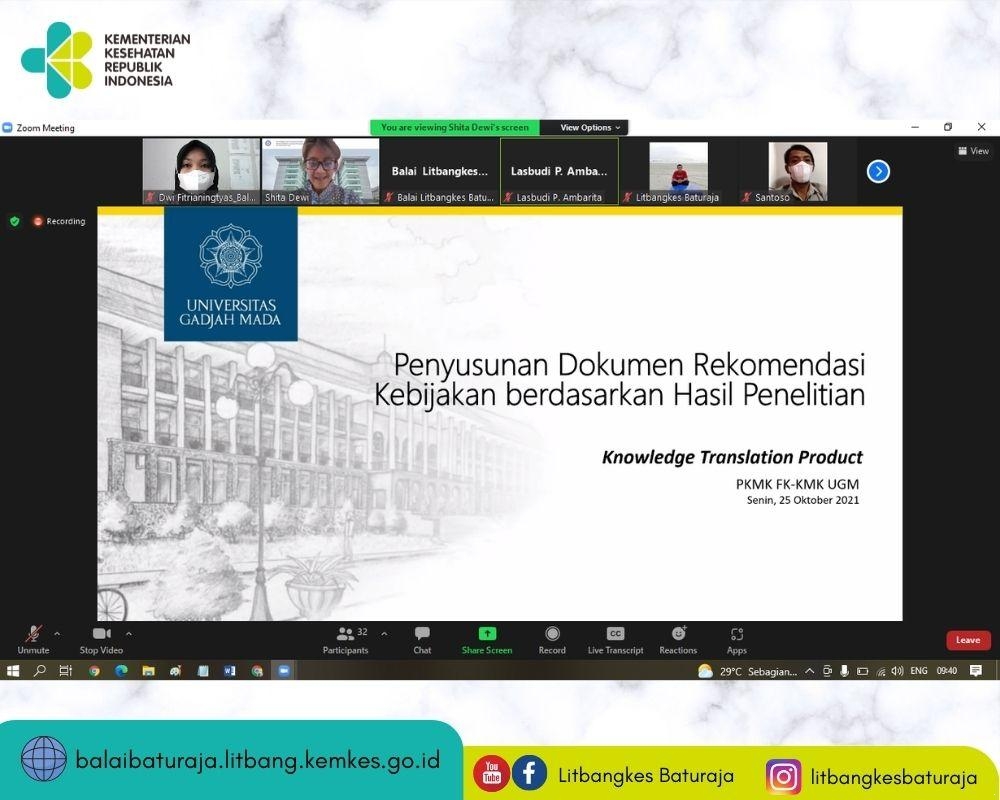
Task: Unmute the microphone in Zoom
Action: (33, 636)
